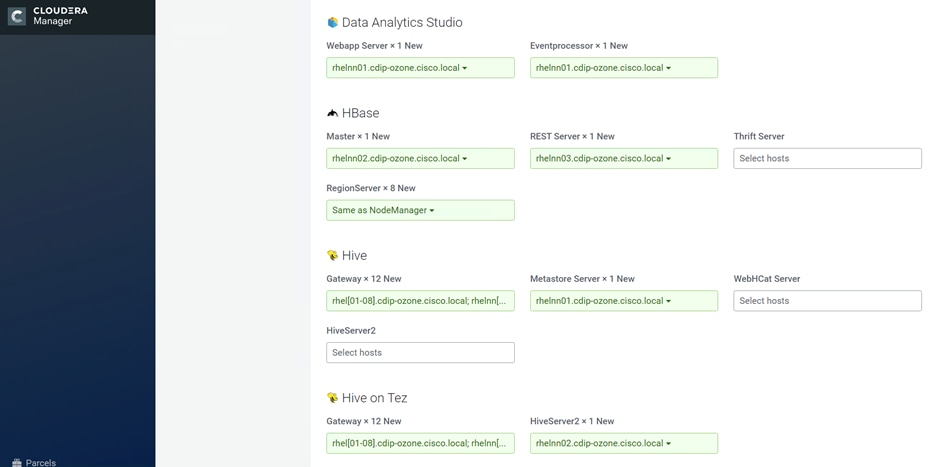Screen dimensions: 937x467
Task: Select hosts for Hive HiveServer2
Action: 420,352
